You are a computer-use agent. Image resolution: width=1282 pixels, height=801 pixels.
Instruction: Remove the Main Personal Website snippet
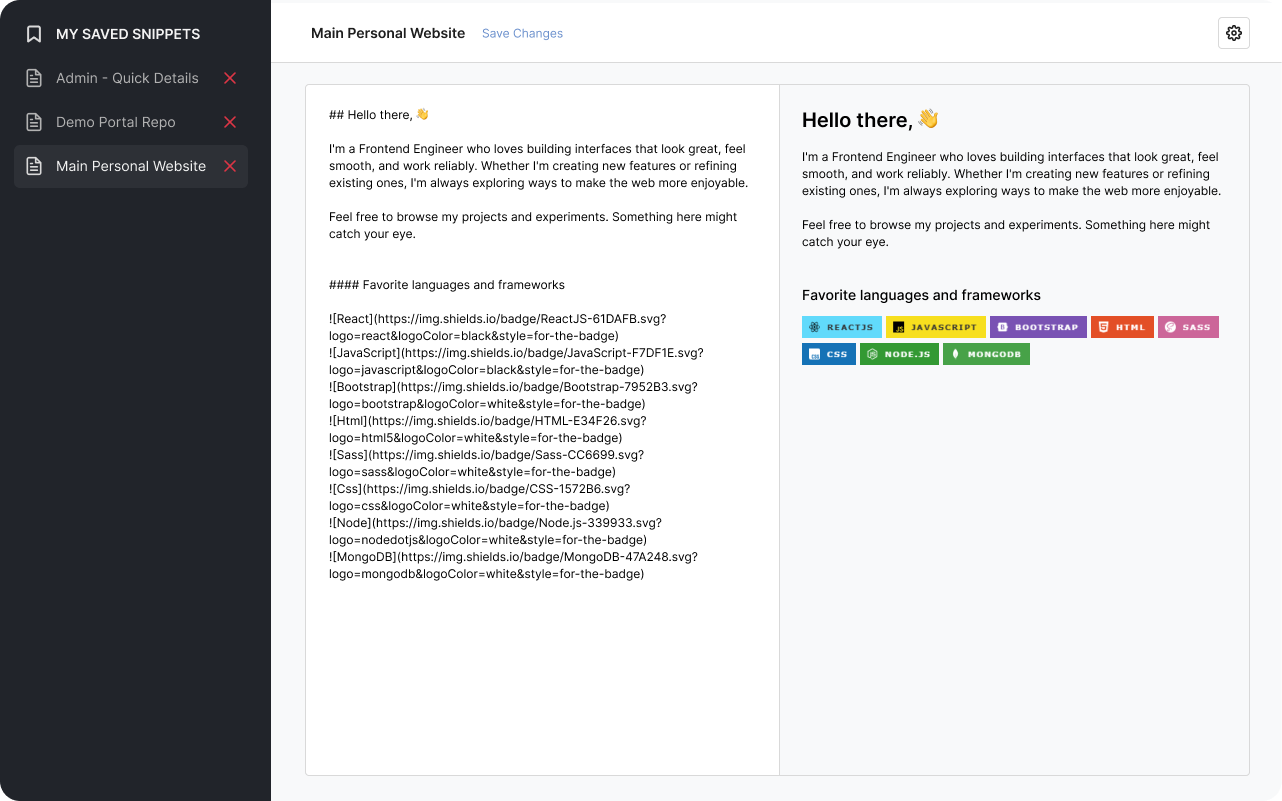[x=230, y=166]
